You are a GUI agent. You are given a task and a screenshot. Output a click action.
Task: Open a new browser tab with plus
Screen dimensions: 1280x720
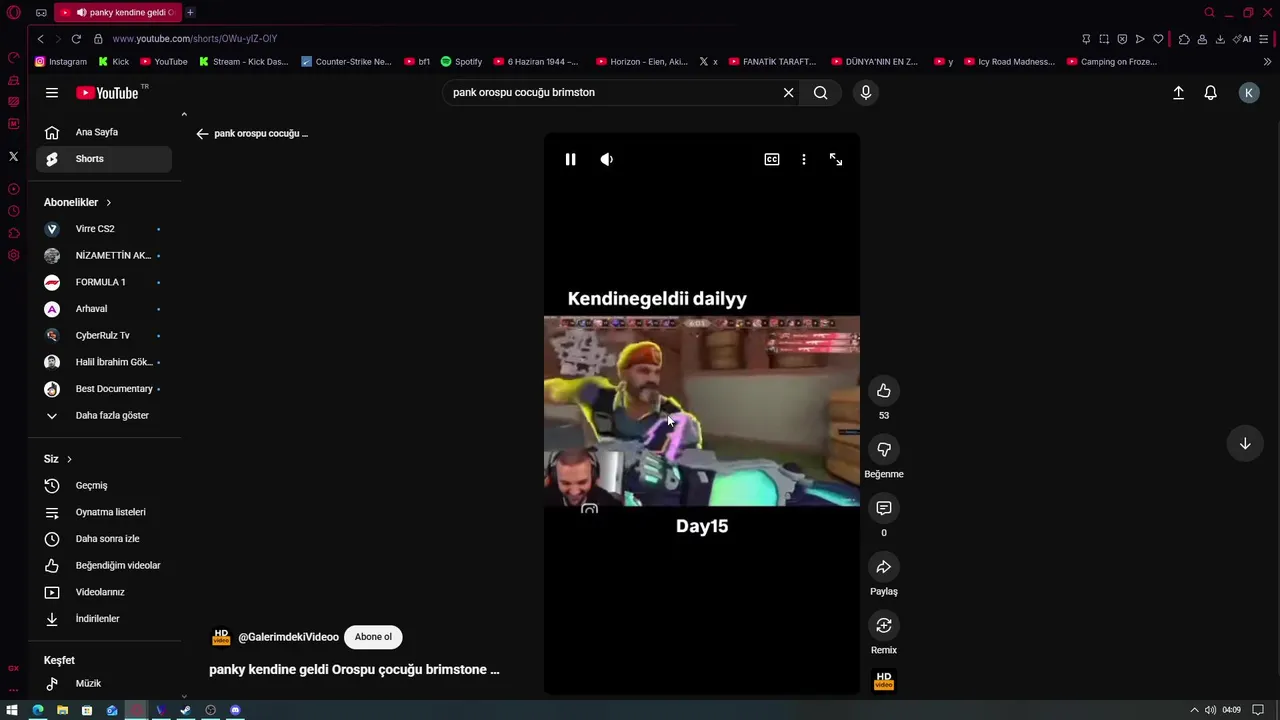[190, 12]
